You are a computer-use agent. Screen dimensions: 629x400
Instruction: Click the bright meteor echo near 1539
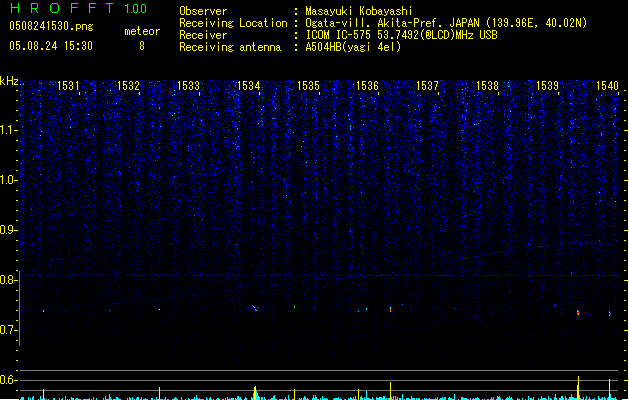point(578,313)
